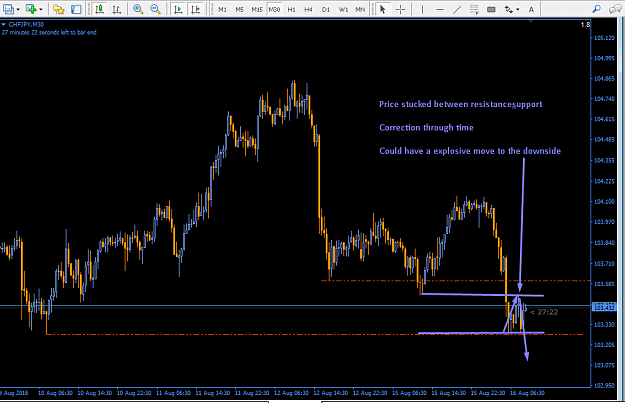Viewport: 625px width, 403px height.
Task: Pick the diagonal Trendline drawing tool
Action: 457,9
